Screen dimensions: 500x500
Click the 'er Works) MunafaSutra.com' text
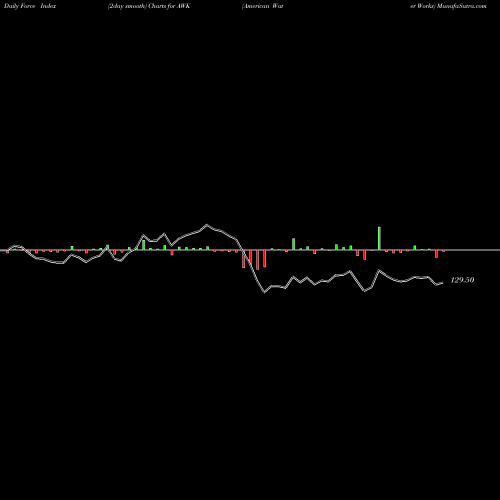pyautogui.click(x=448, y=6)
